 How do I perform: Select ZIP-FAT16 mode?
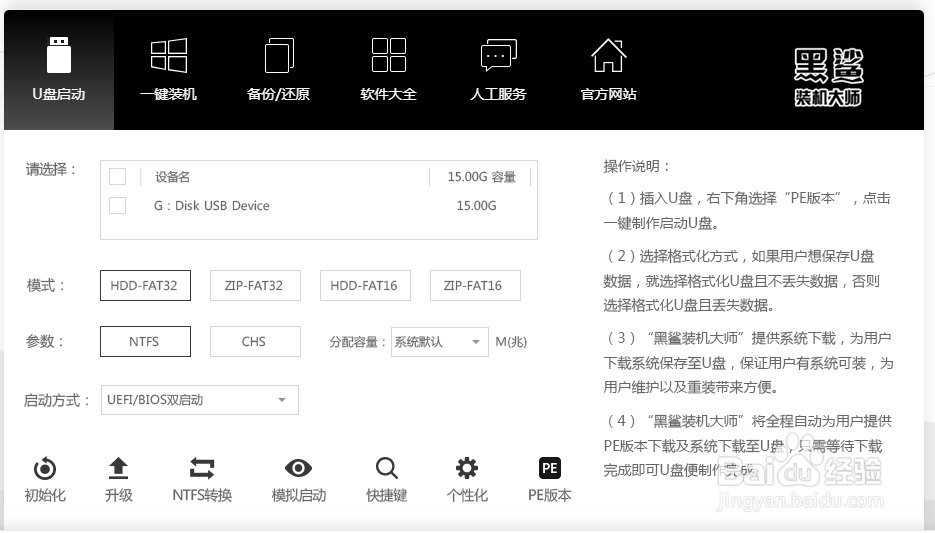pos(475,286)
